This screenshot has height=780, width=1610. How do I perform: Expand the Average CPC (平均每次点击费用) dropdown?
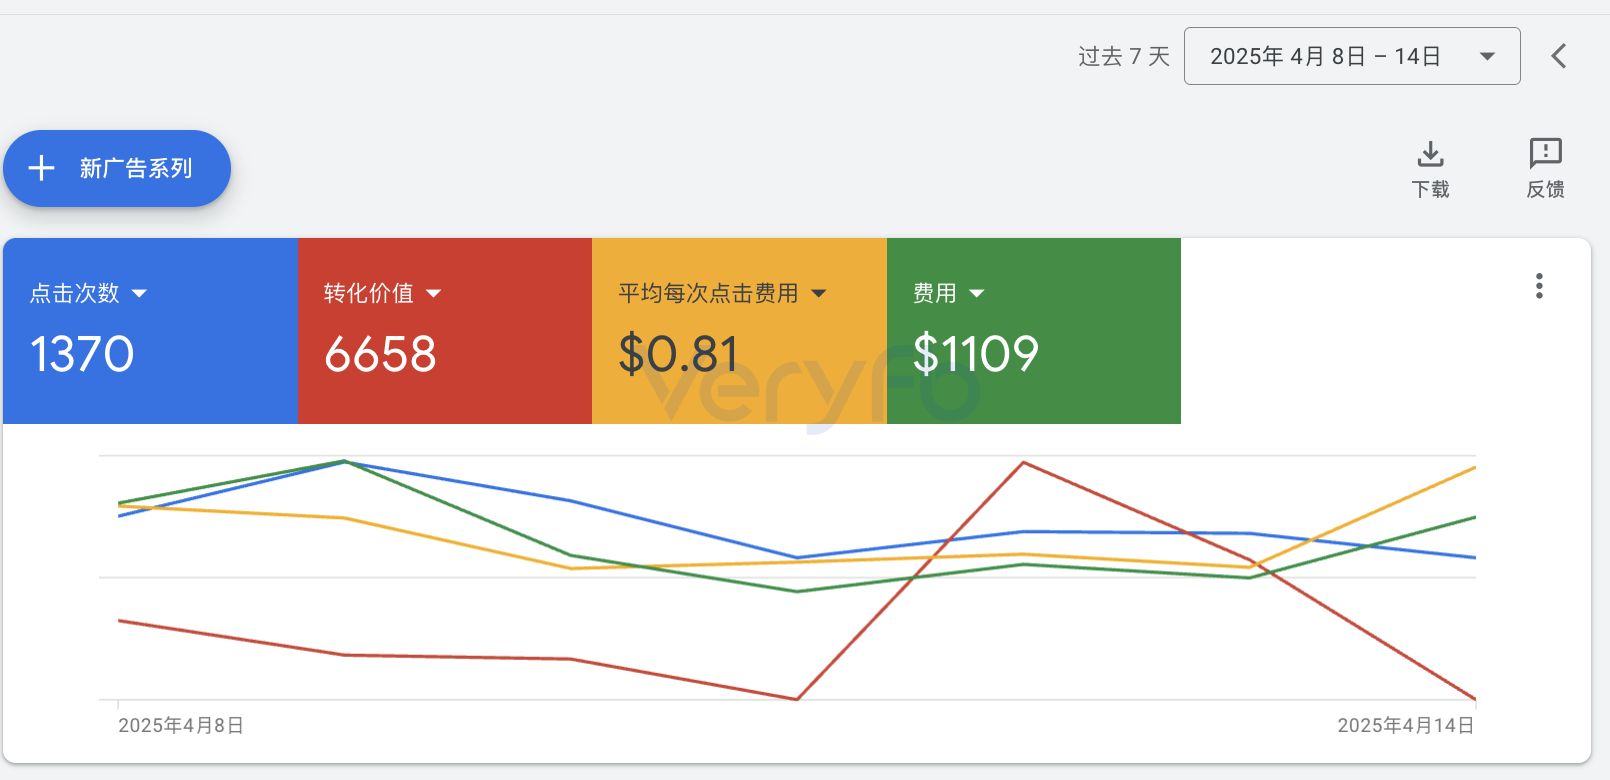pyautogui.click(x=819, y=293)
